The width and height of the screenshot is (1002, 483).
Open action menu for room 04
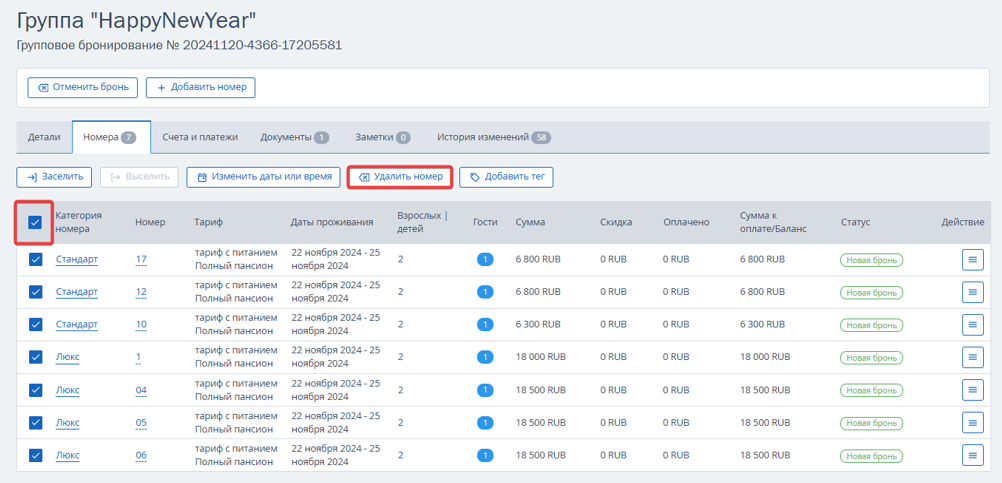973,390
